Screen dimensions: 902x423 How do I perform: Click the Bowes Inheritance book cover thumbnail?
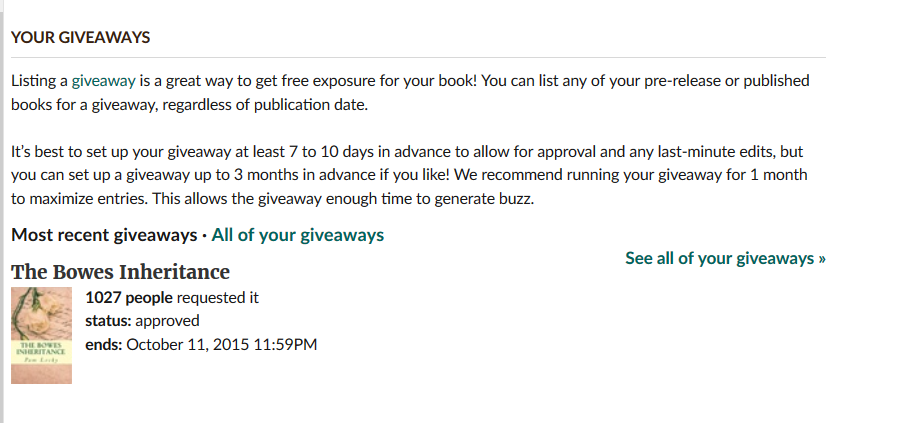click(x=41, y=335)
